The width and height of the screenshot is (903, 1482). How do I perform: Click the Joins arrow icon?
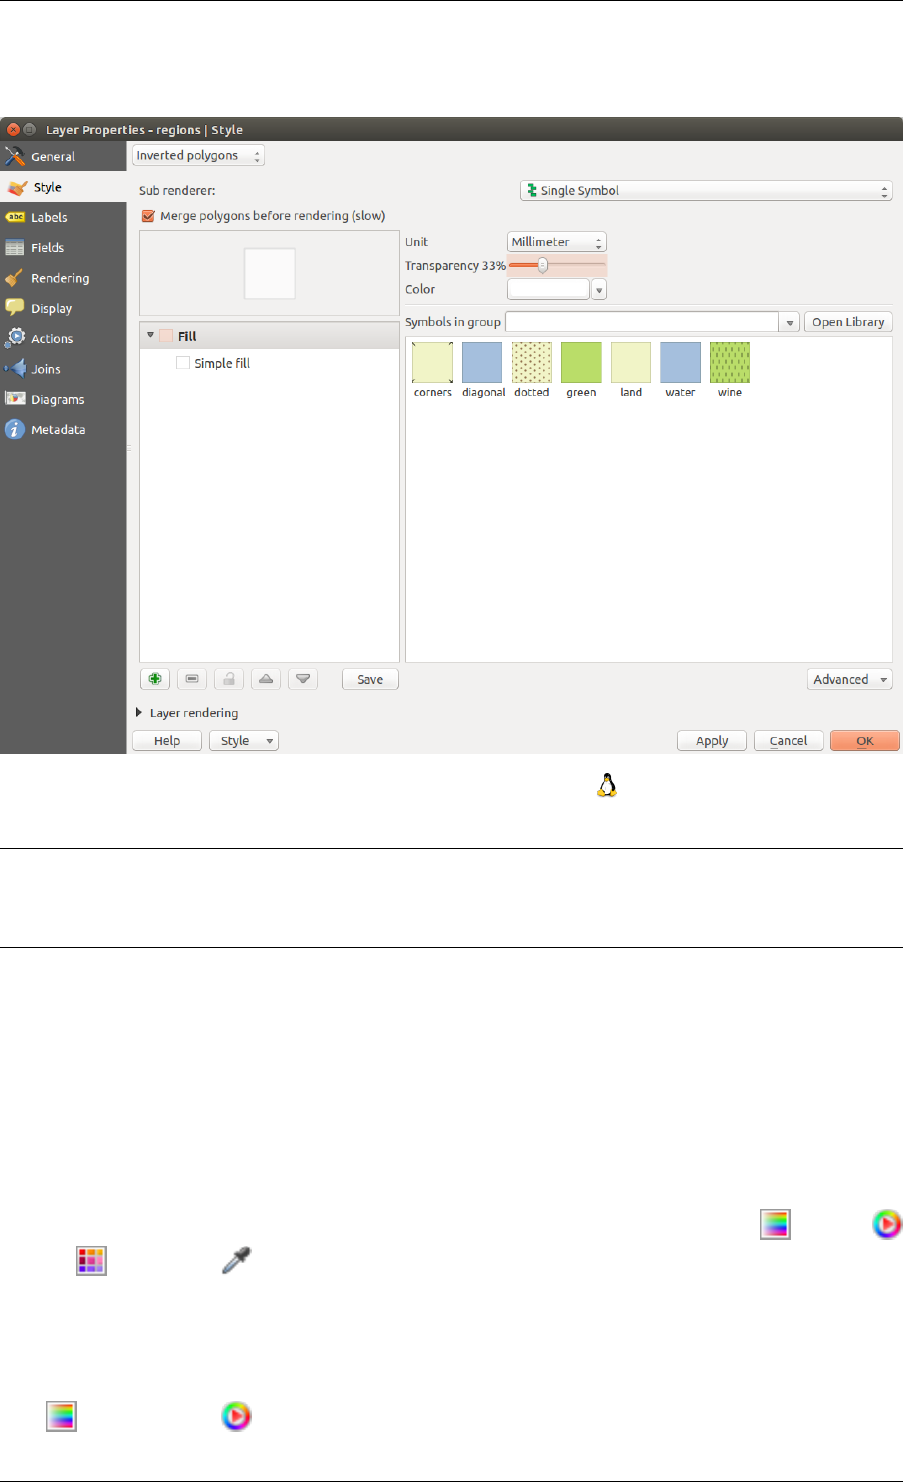coord(15,369)
